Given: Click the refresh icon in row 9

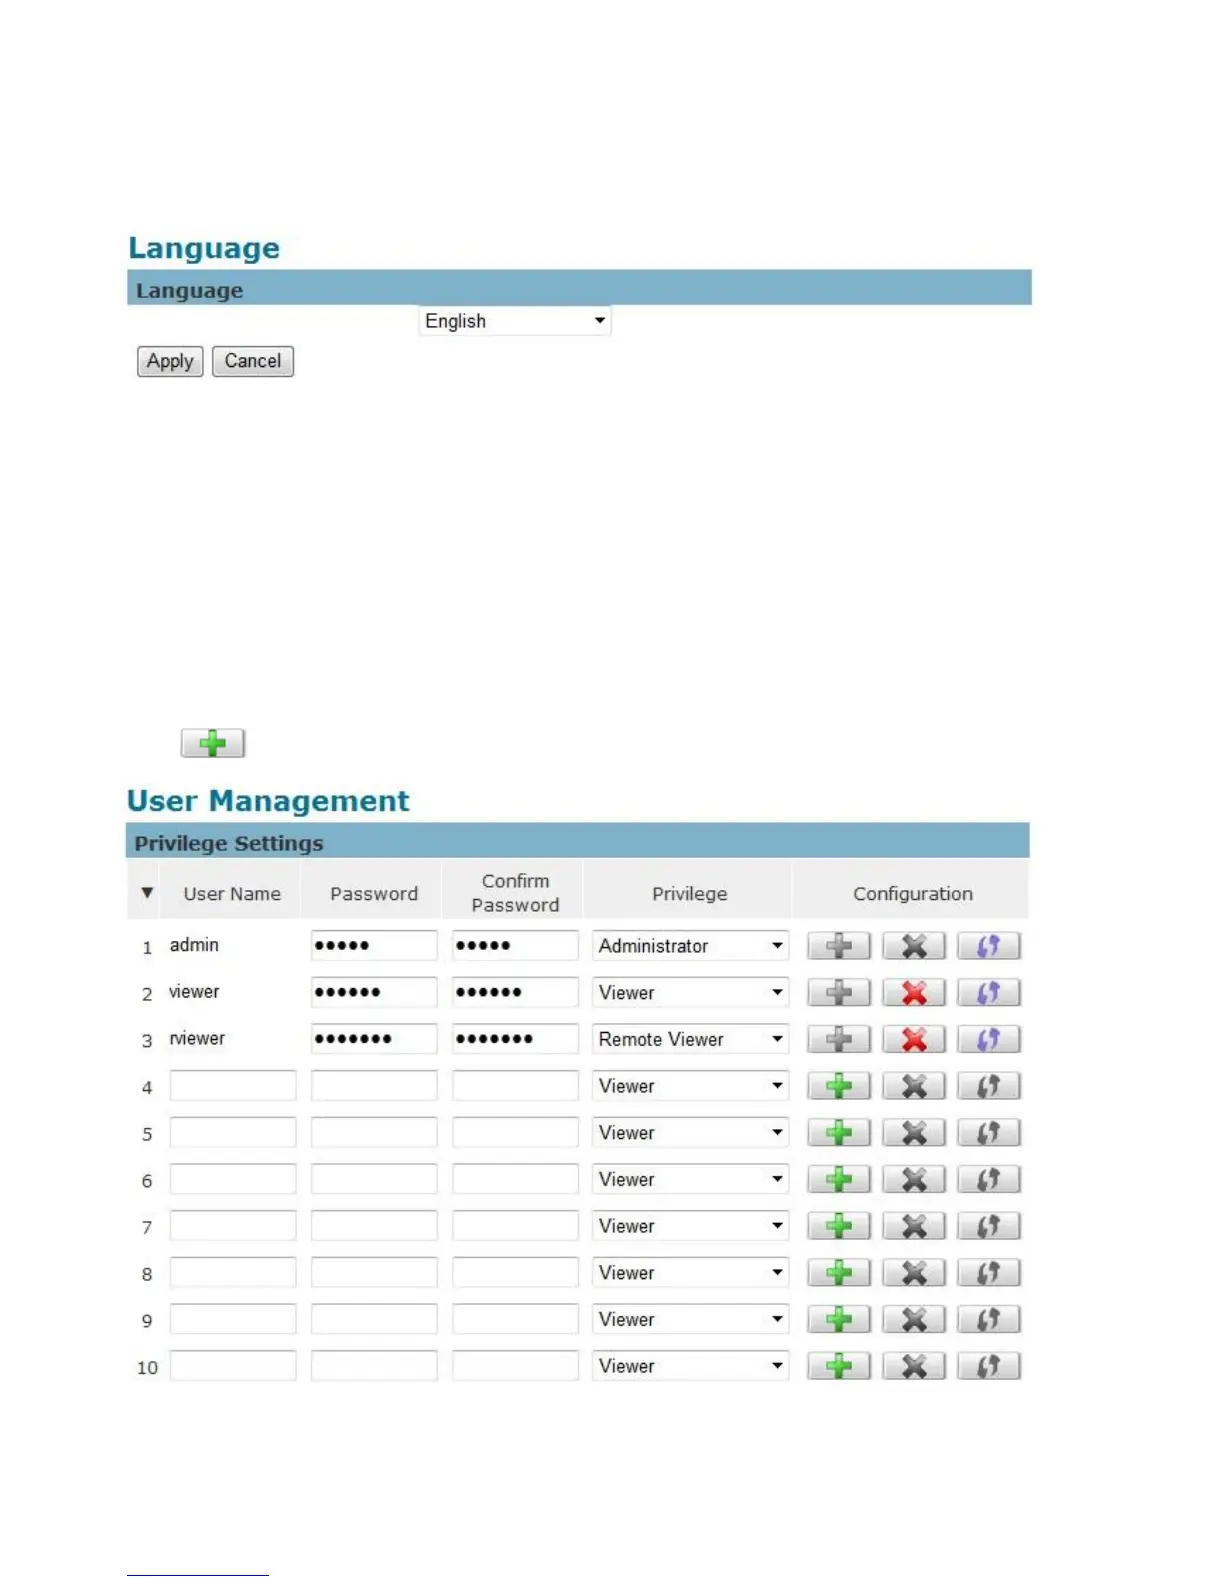Looking at the screenshot, I should tap(989, 1319).
